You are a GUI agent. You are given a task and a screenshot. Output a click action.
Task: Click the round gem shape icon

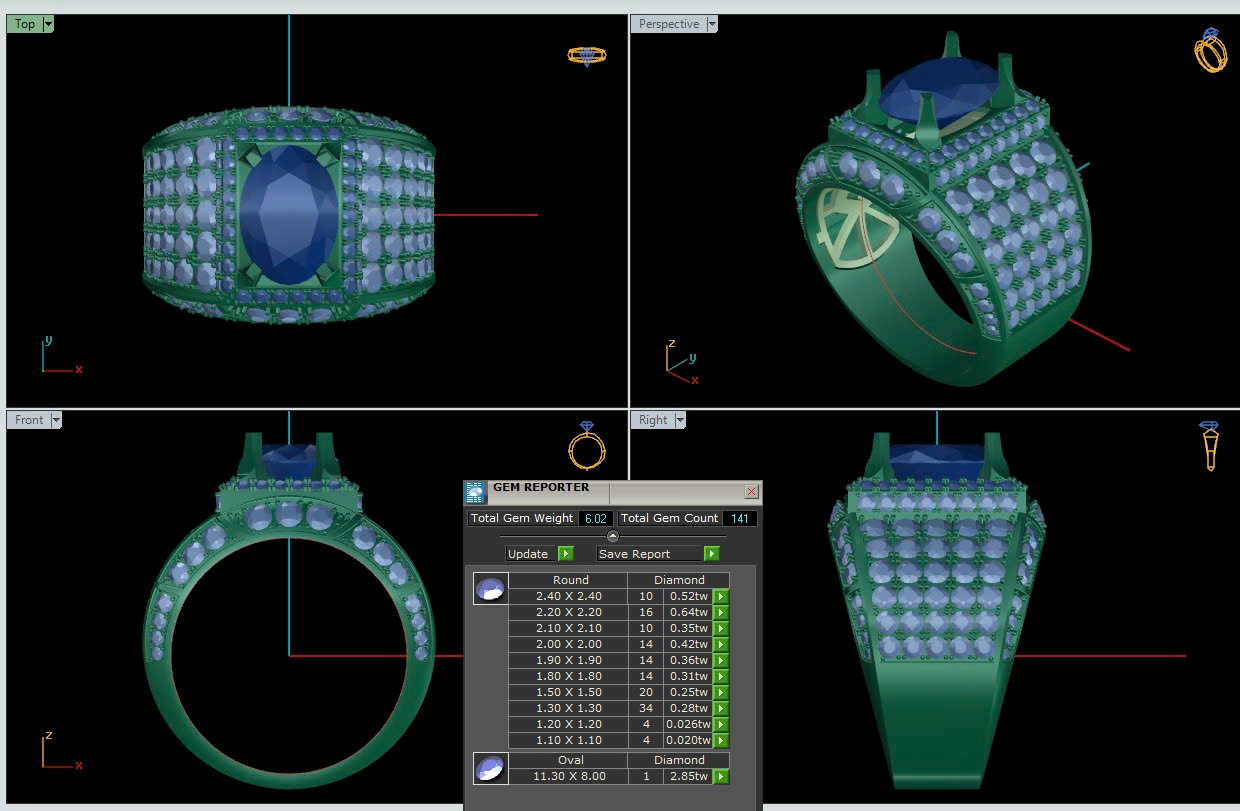pos(490,589)
